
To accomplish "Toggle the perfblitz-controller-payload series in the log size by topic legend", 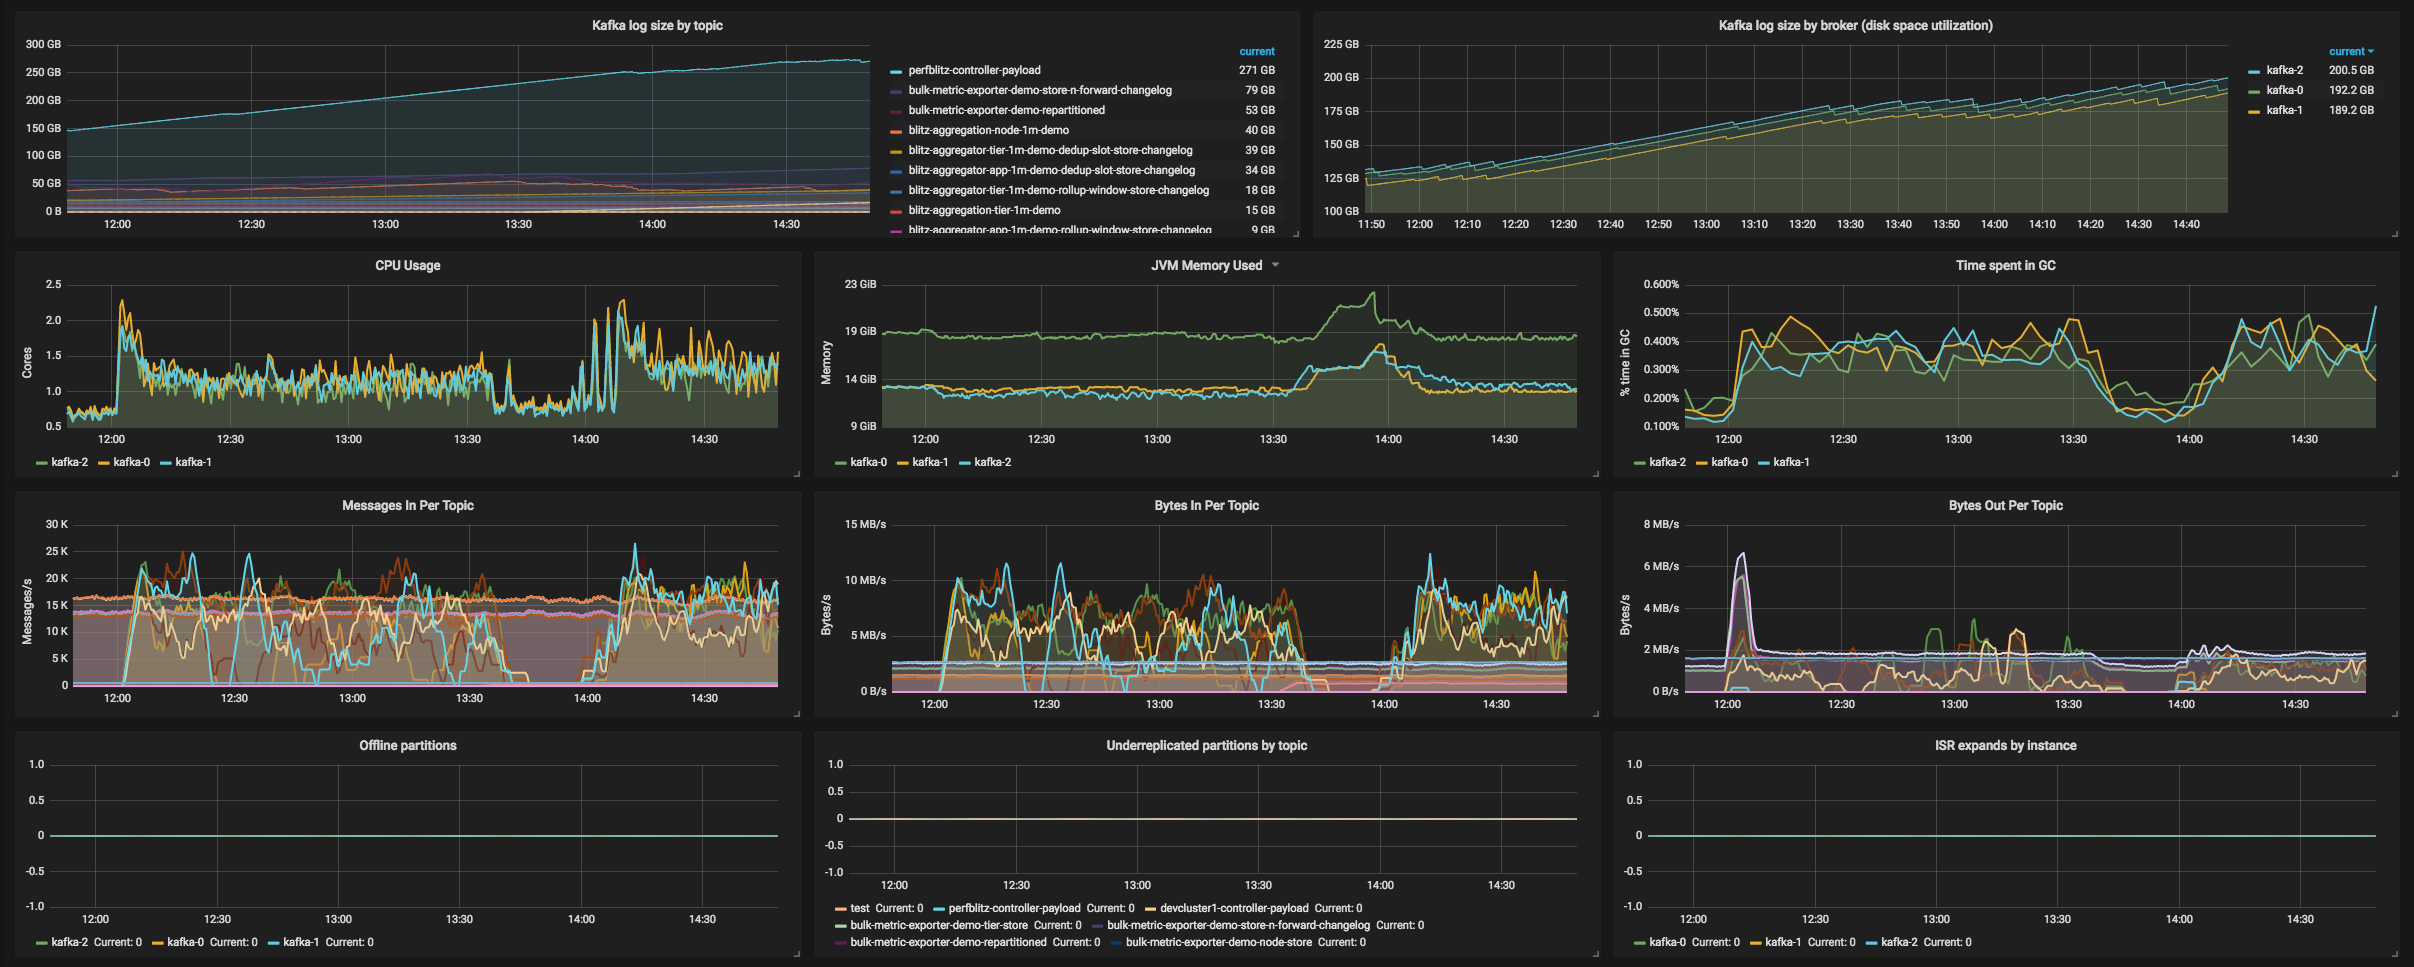I will point(974,70).
